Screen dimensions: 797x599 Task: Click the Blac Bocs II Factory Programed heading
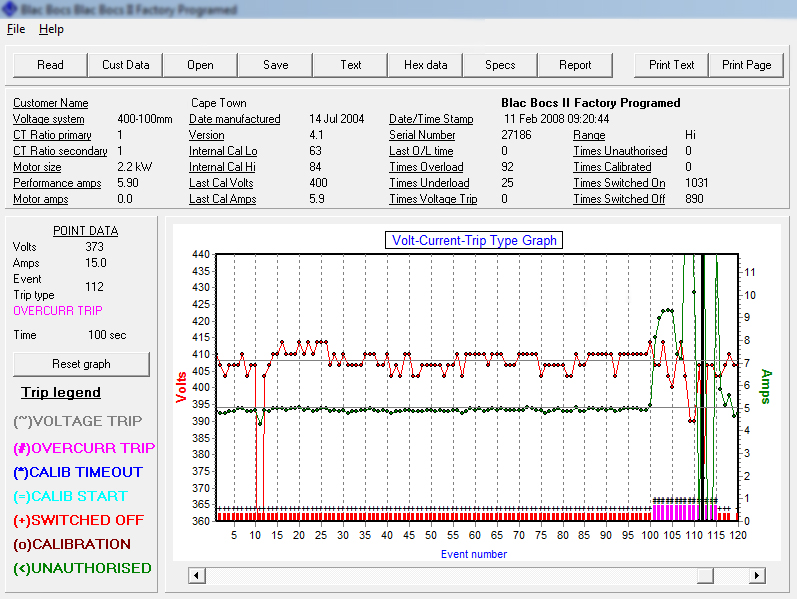click(x=591, y=103)
